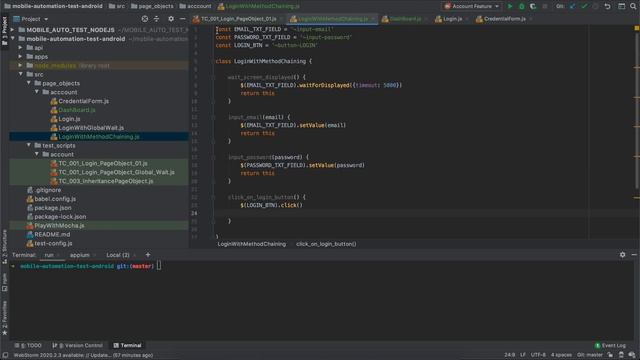The width and height of the screenshot is (640, 360).
Task: Run the Account Feature configuration
Action: 510,6
